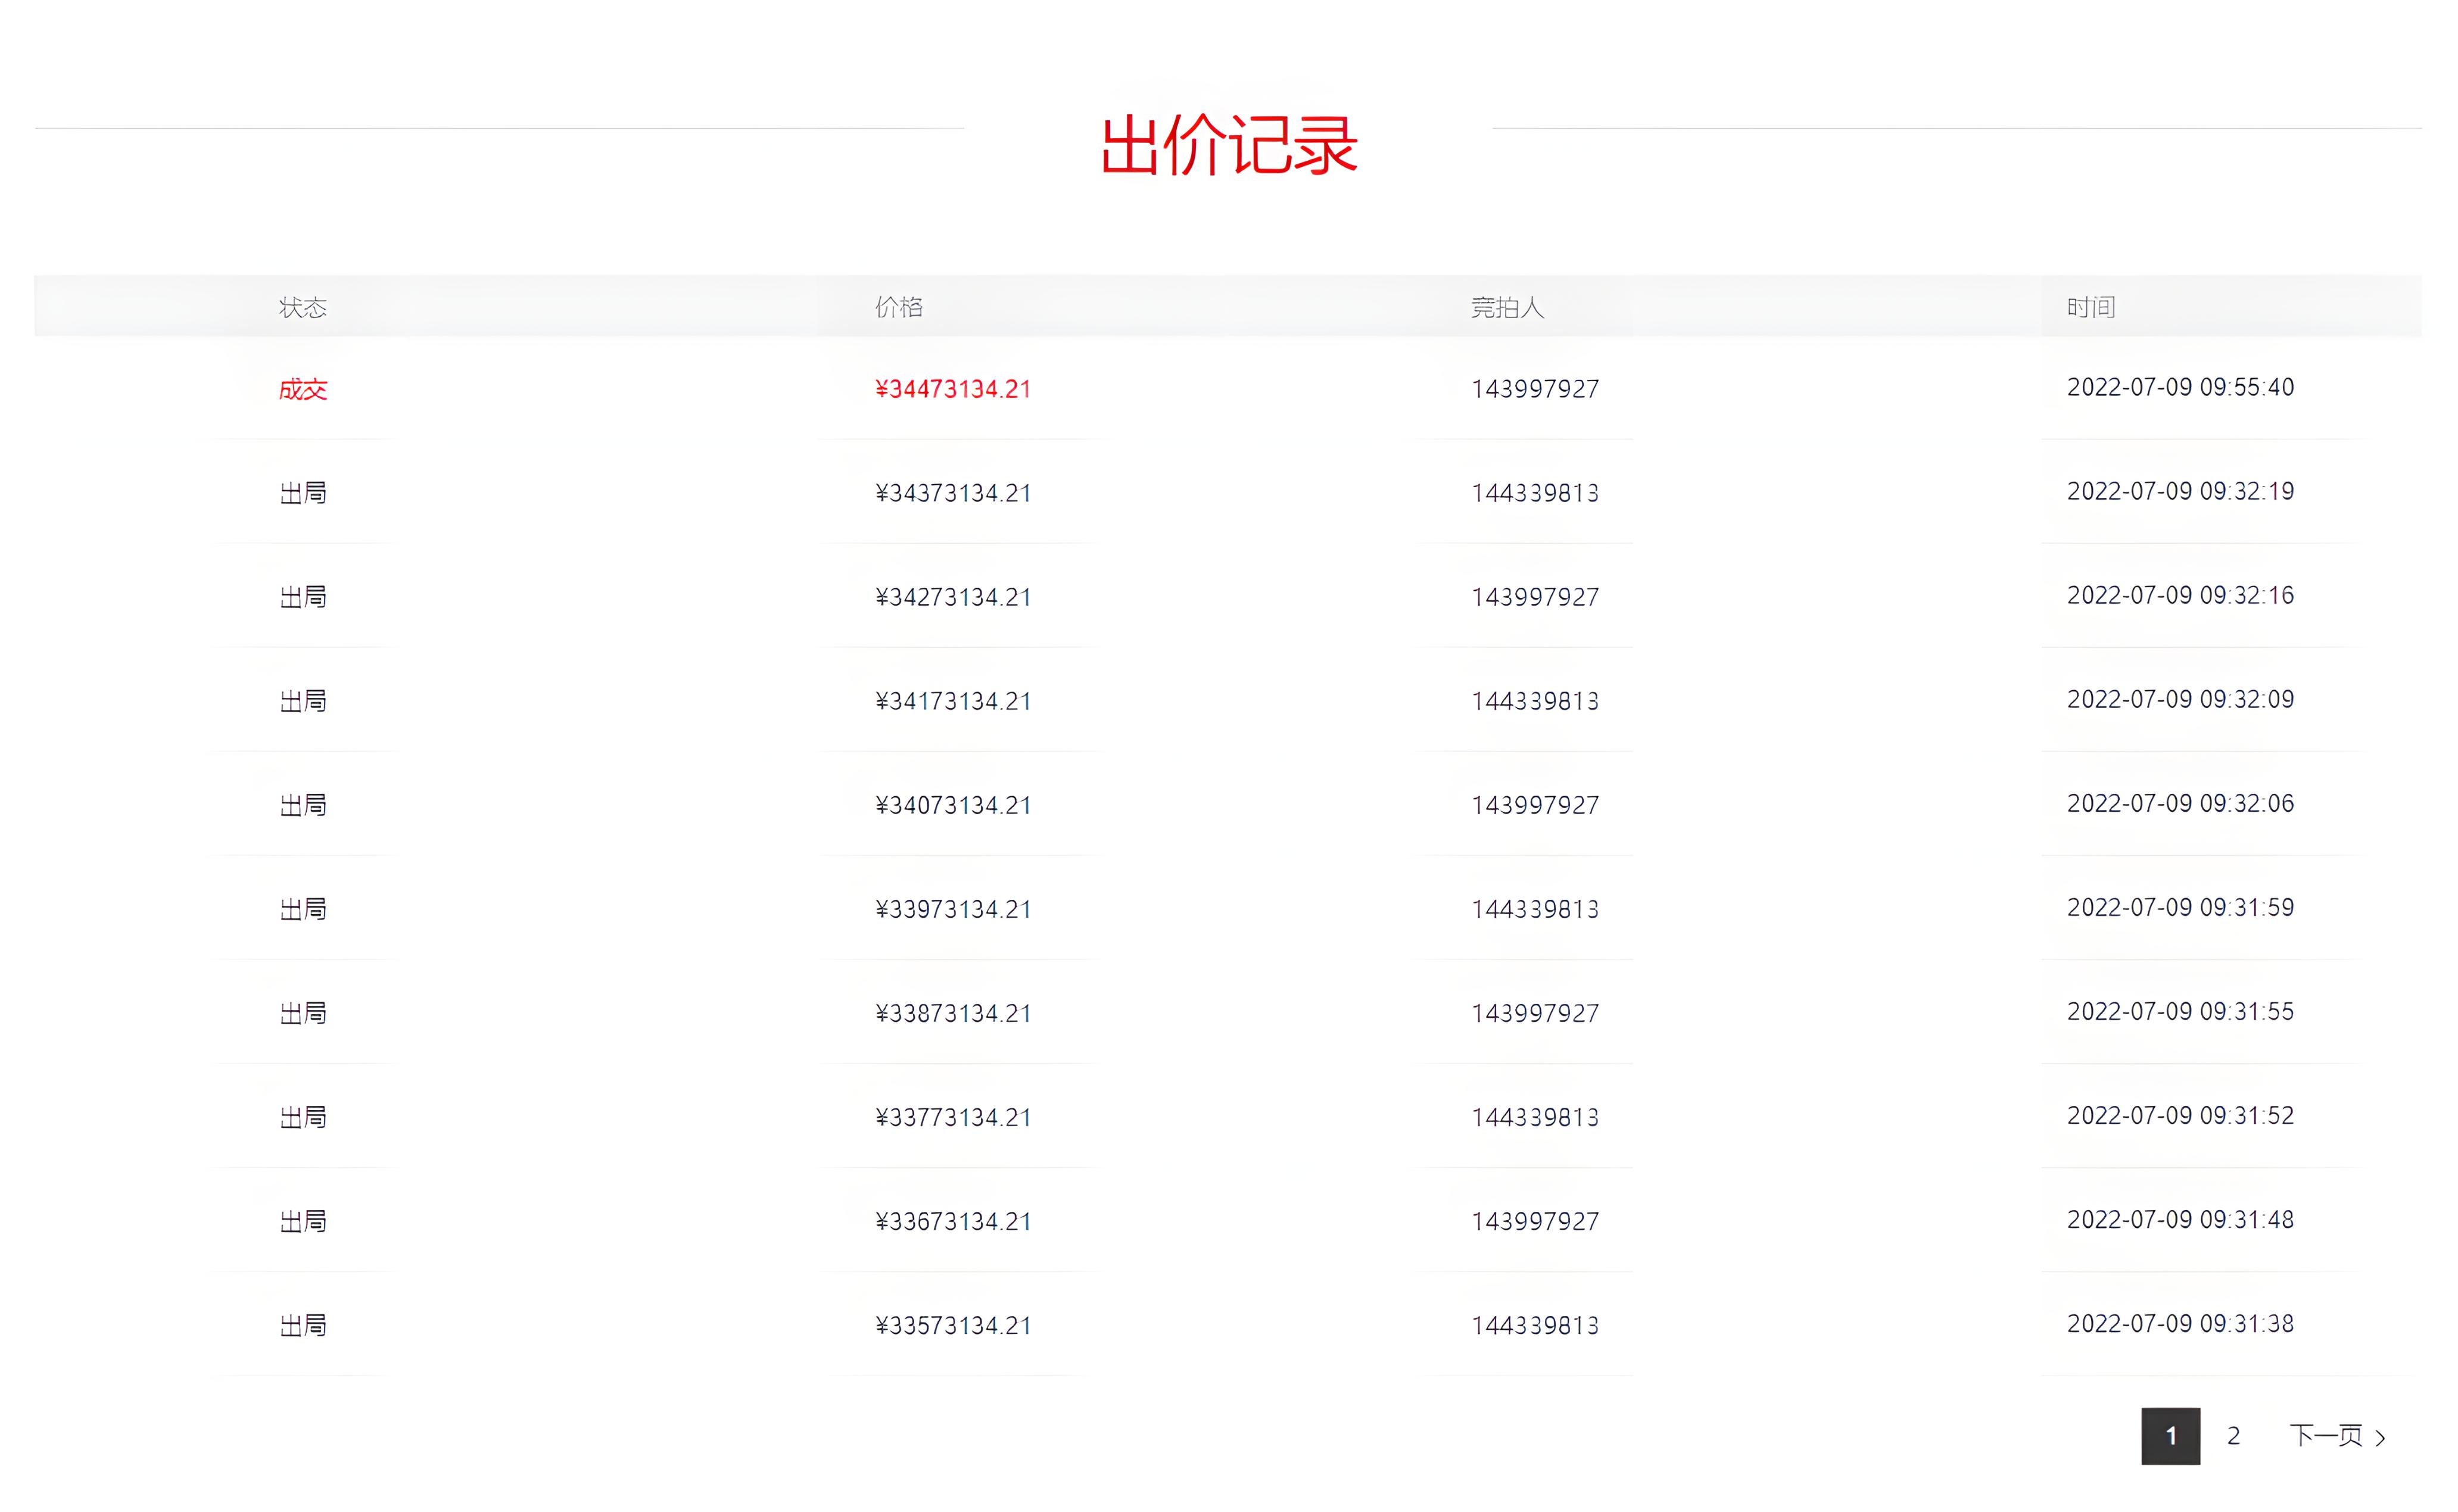Click 出局 status in ¥34273134.21 row

pos(303,597)
